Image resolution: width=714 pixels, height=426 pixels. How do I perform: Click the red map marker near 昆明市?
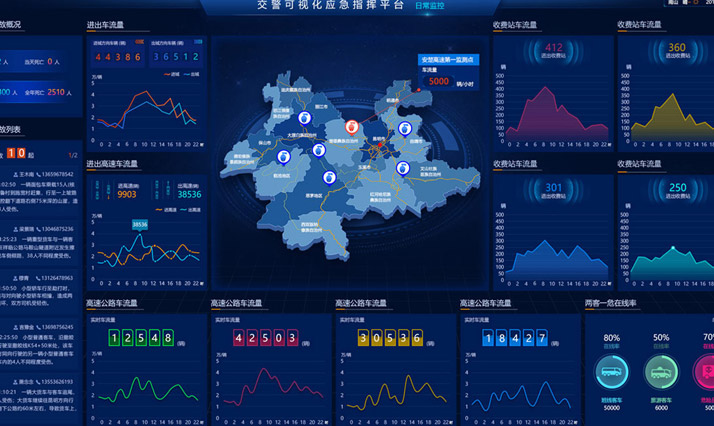point(352,127)
